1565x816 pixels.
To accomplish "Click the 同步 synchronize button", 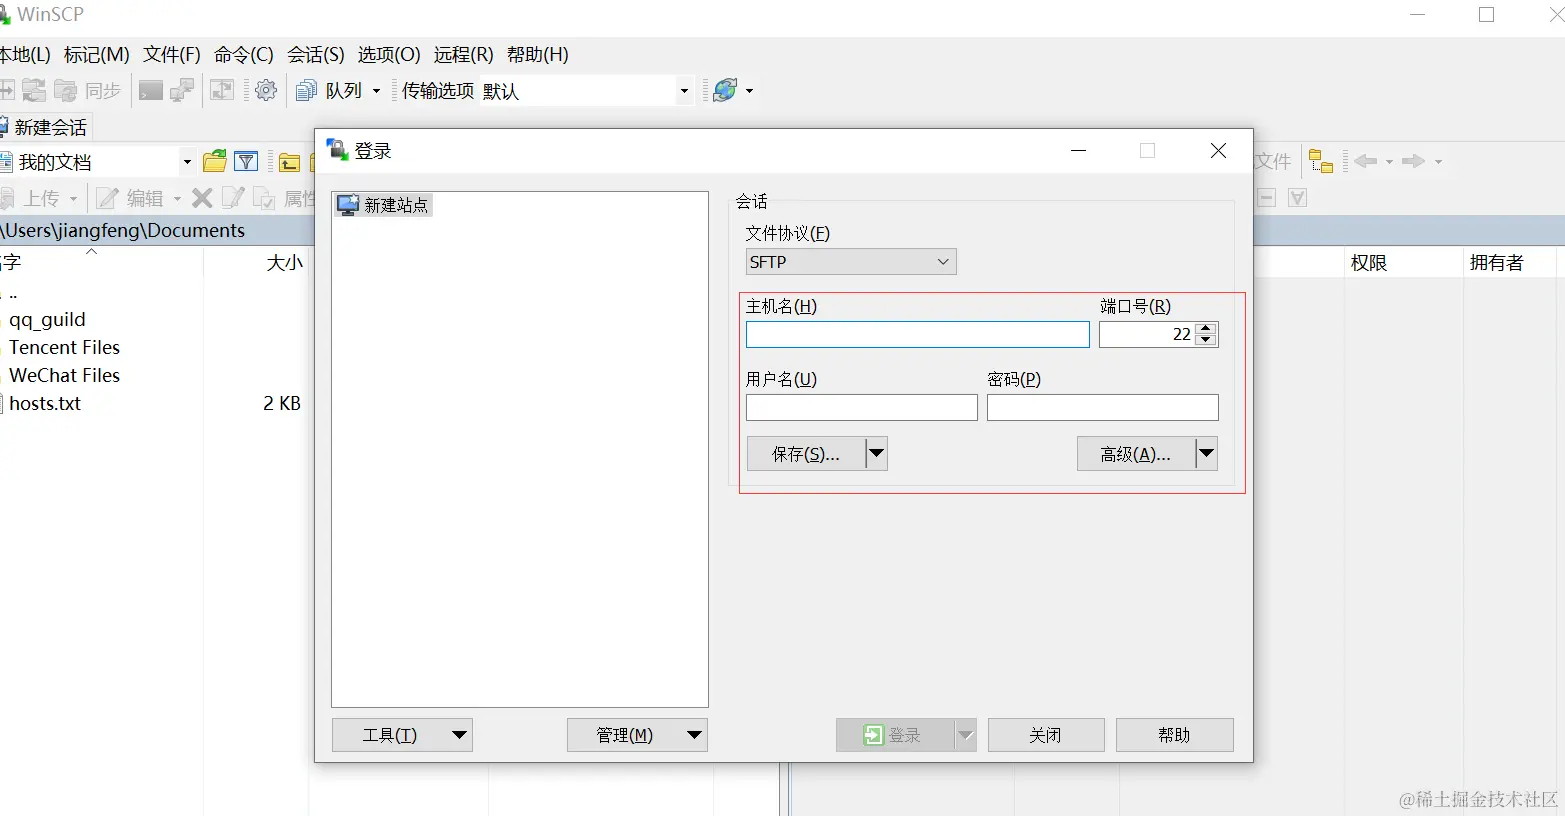I will 88,91.
